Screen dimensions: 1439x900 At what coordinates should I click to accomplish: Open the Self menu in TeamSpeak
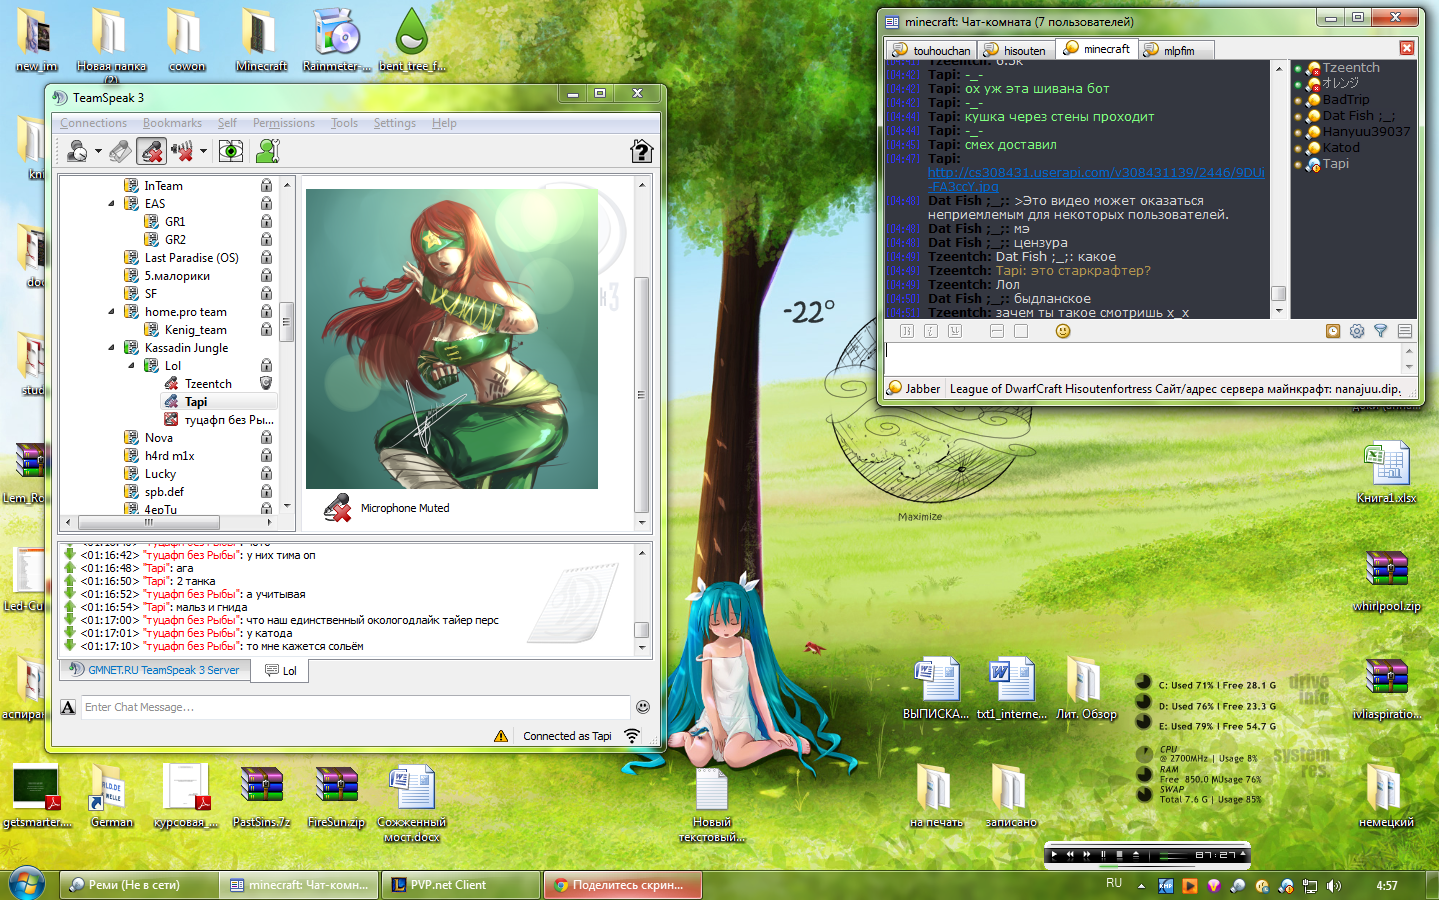[x=227, y=123]
